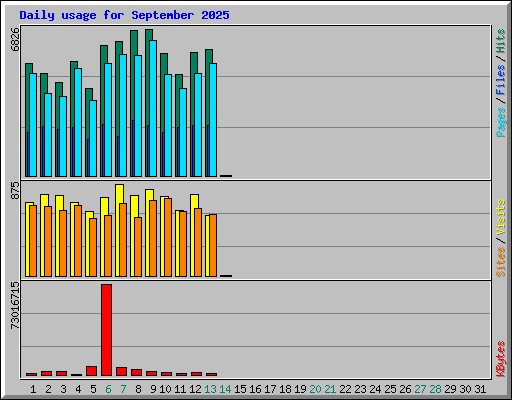Image resolution: width=512 pixels, height=400 pixels.
Task: Click the red KBytes legend text
Action: point(501,359)
